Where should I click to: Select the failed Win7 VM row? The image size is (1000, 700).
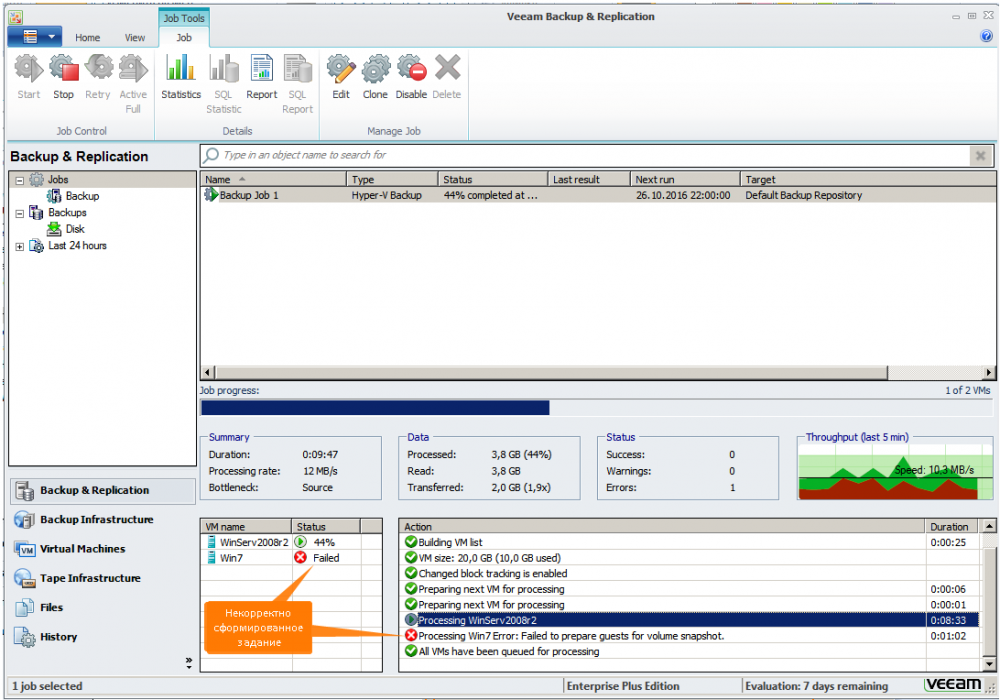pos(232,558)
